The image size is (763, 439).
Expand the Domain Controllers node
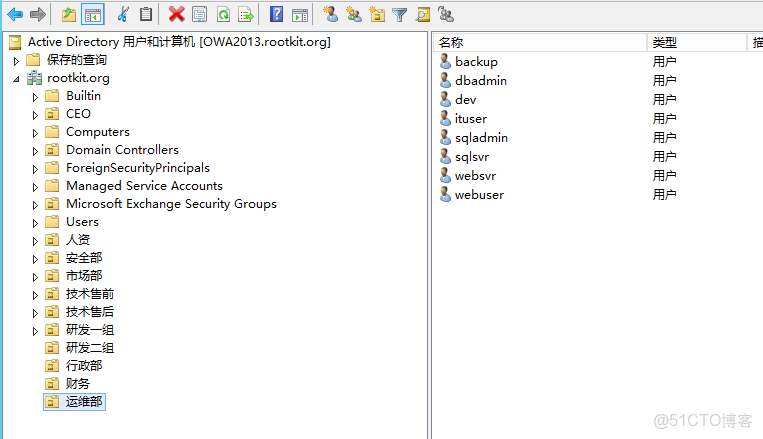click(x=35, y=151)
